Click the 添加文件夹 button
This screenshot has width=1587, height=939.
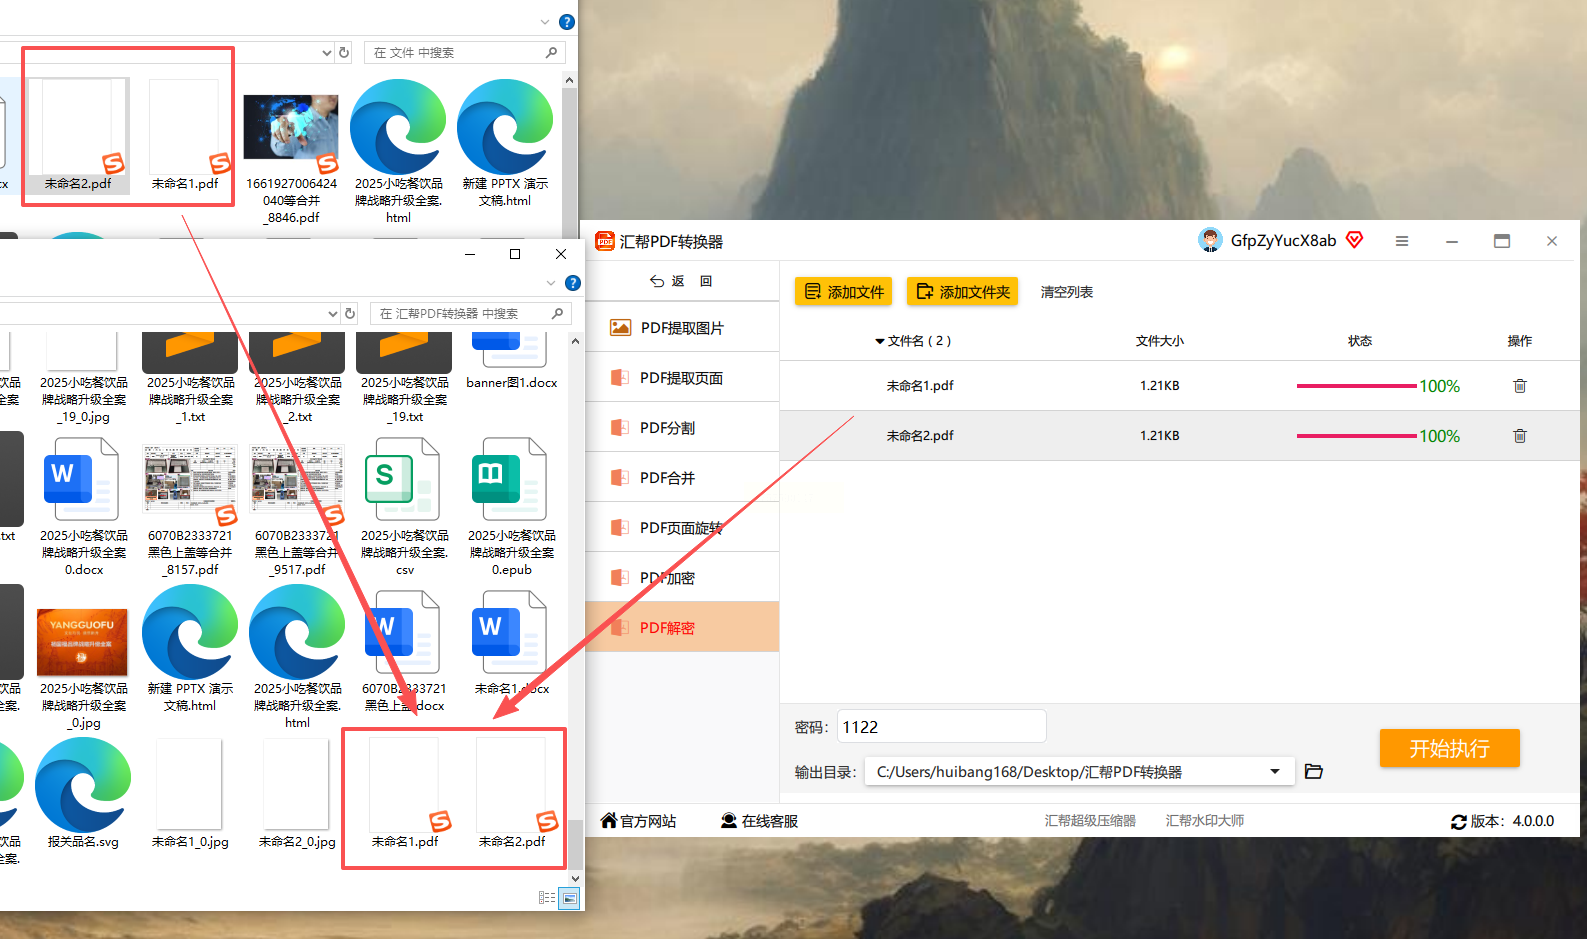[x=962, y=292]
